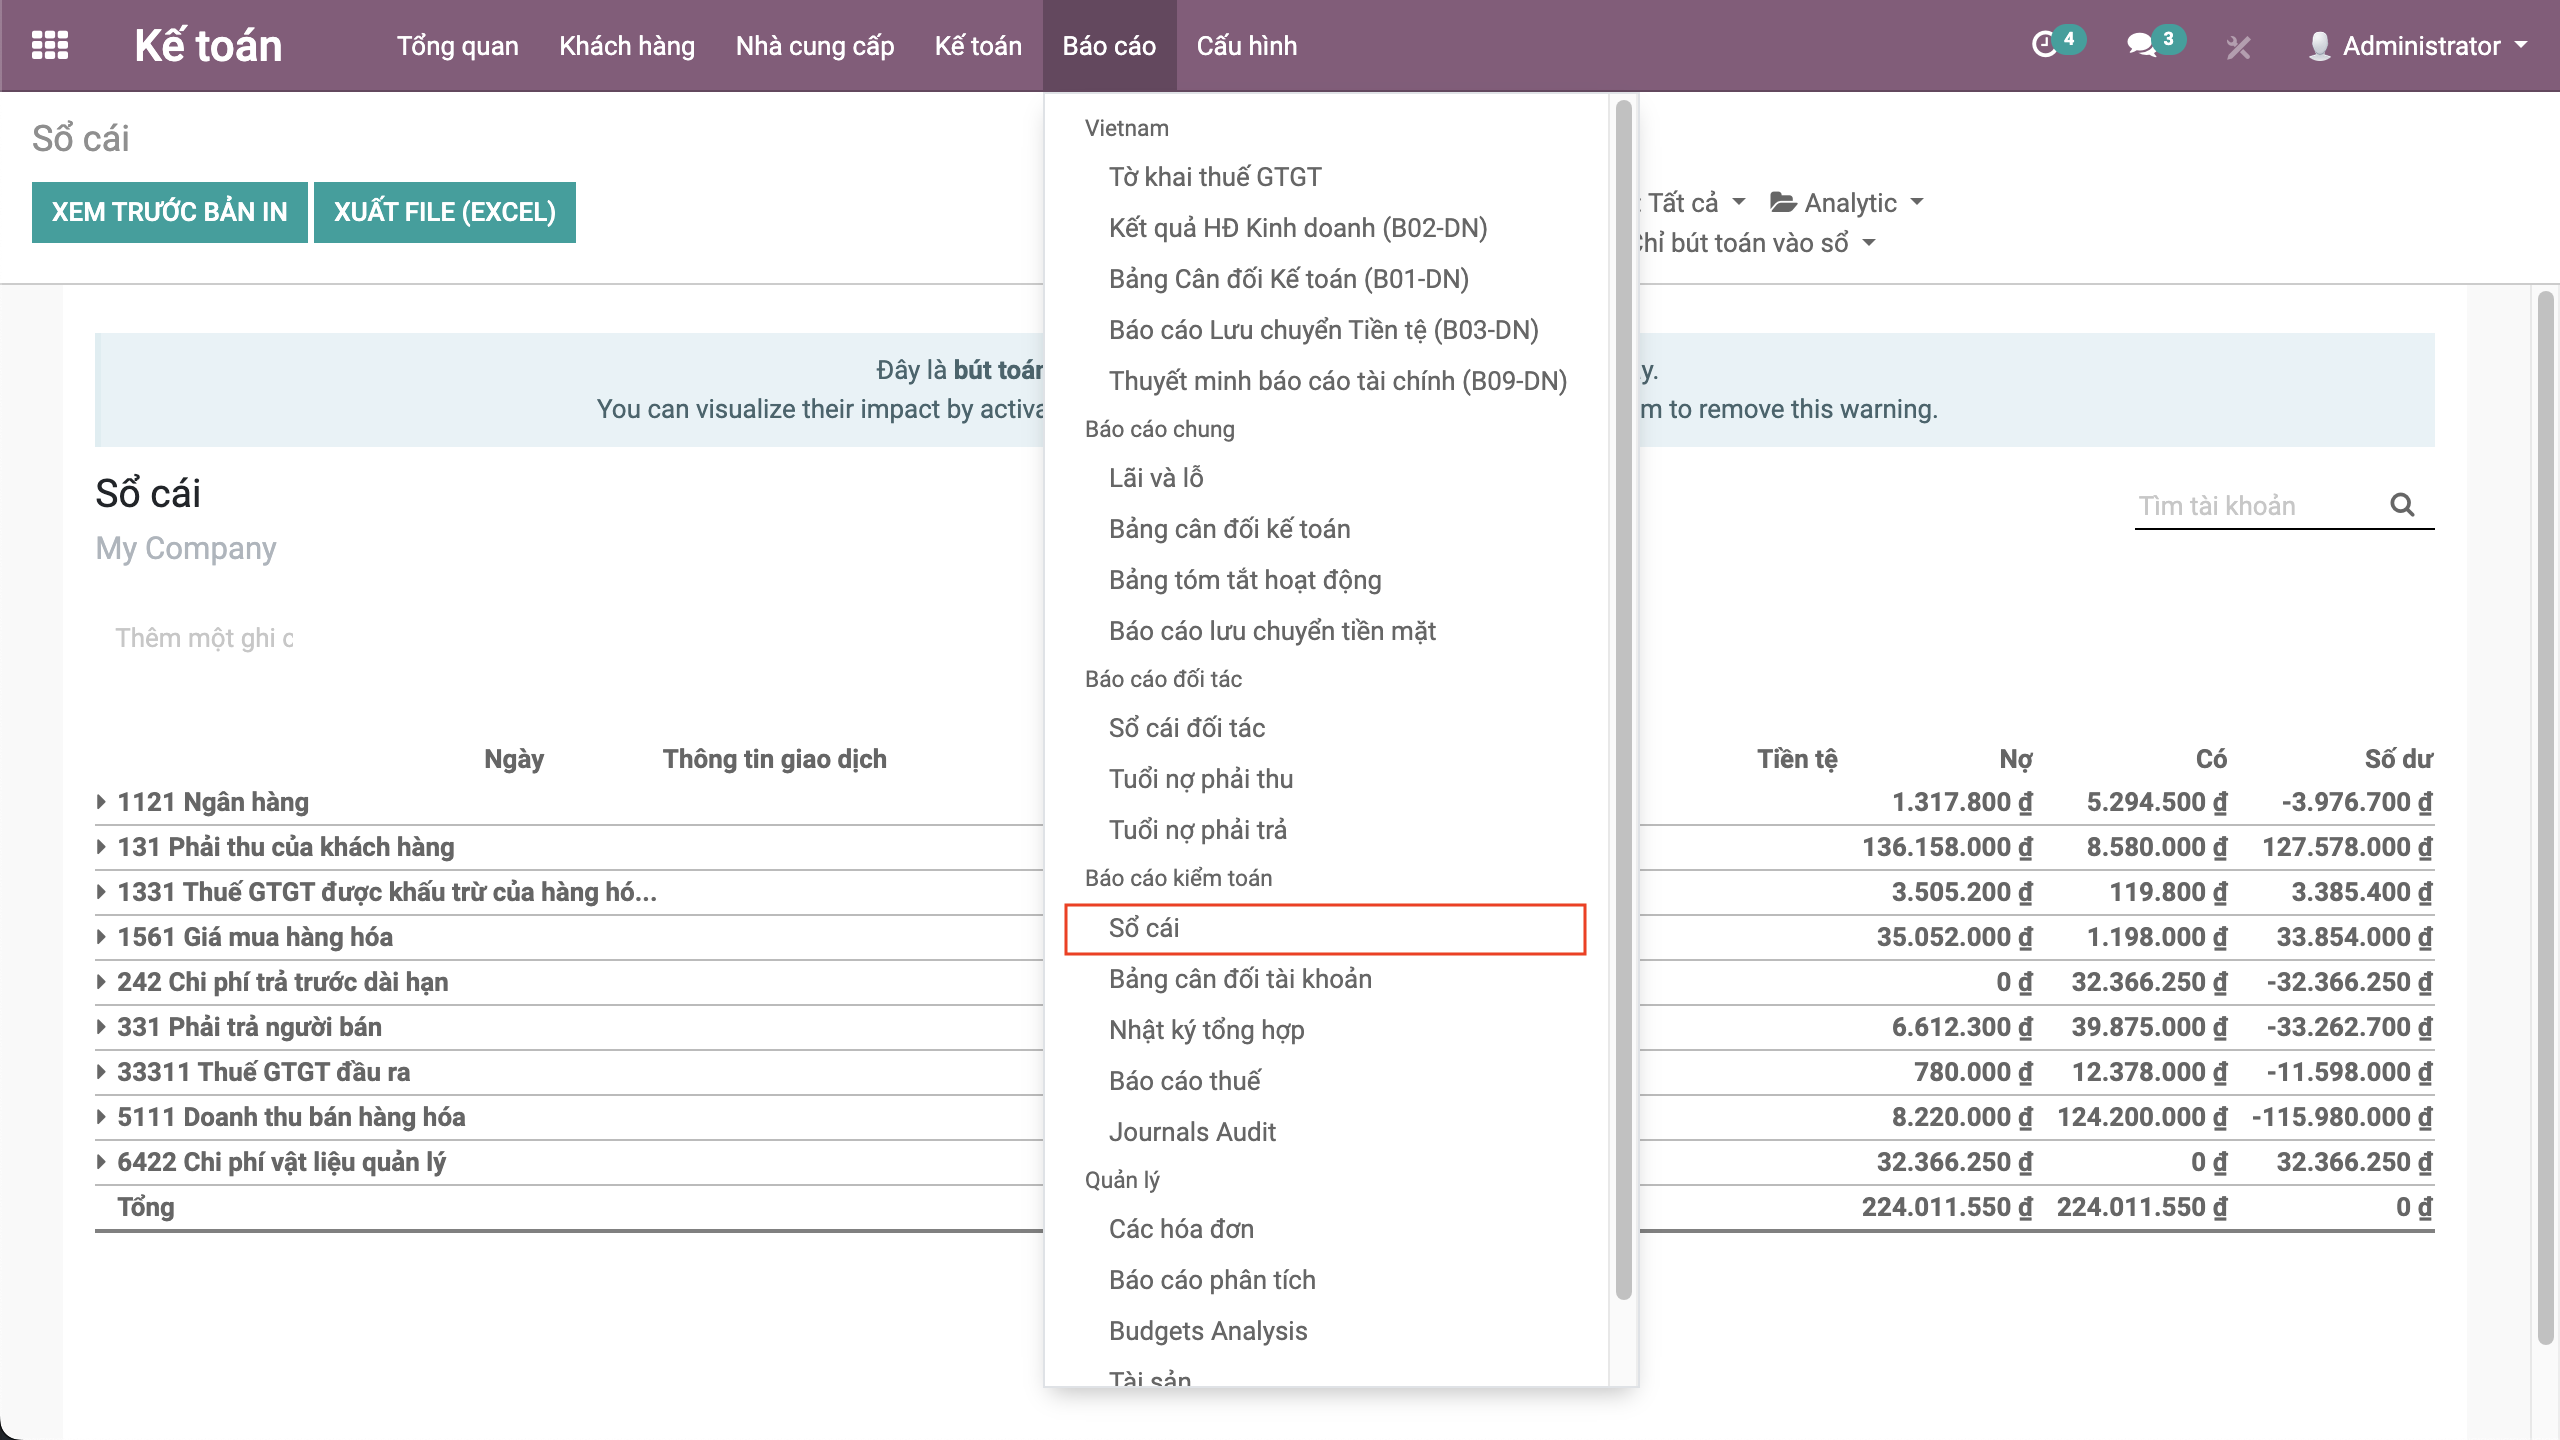Viewport: 2560px width, 1440px height.
Task: Open the Cấu hình menu
Action: click(1246, 46)
